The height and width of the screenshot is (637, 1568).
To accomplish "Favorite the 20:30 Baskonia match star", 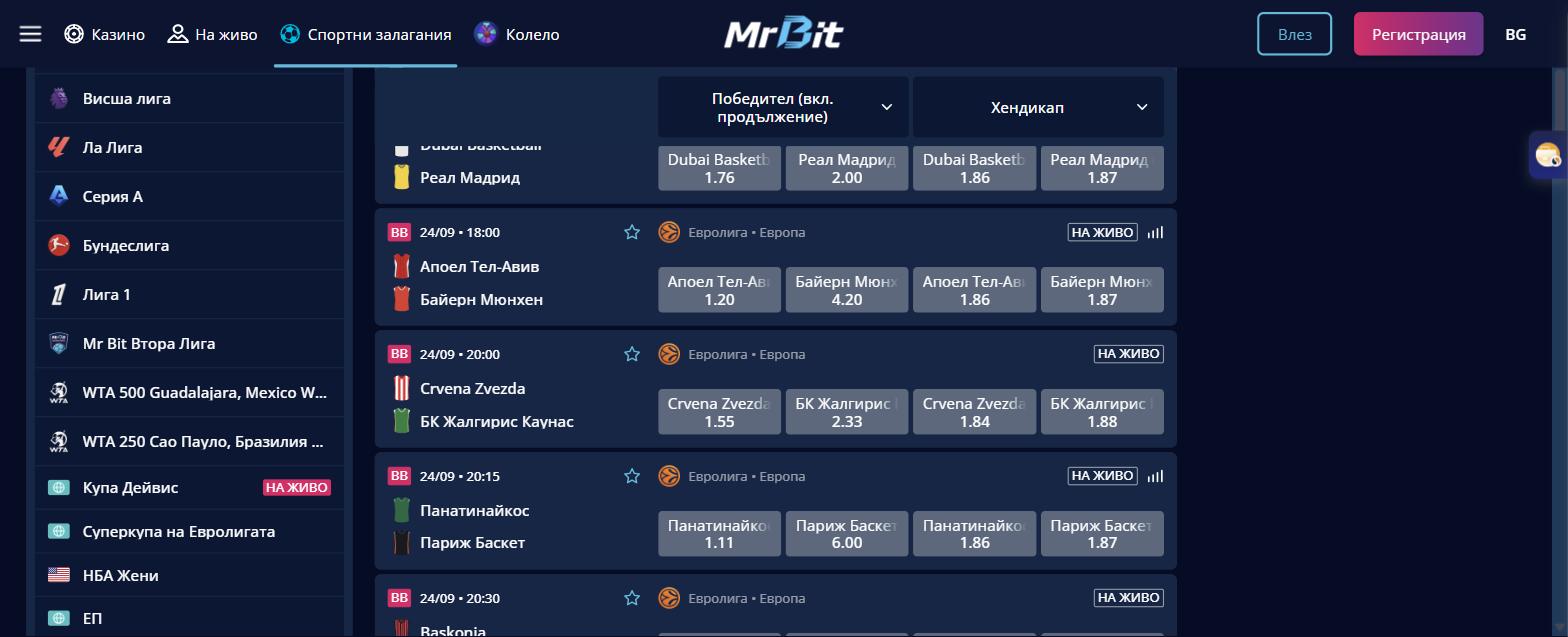I will click(632, 598).
